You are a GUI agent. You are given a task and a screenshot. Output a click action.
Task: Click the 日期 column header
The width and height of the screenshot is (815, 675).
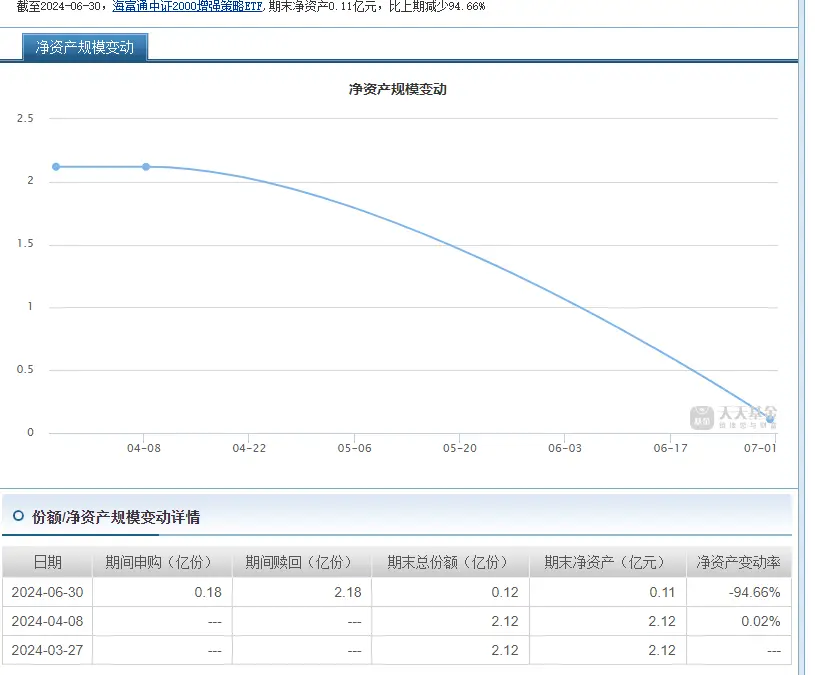click(x=46, y=561)
